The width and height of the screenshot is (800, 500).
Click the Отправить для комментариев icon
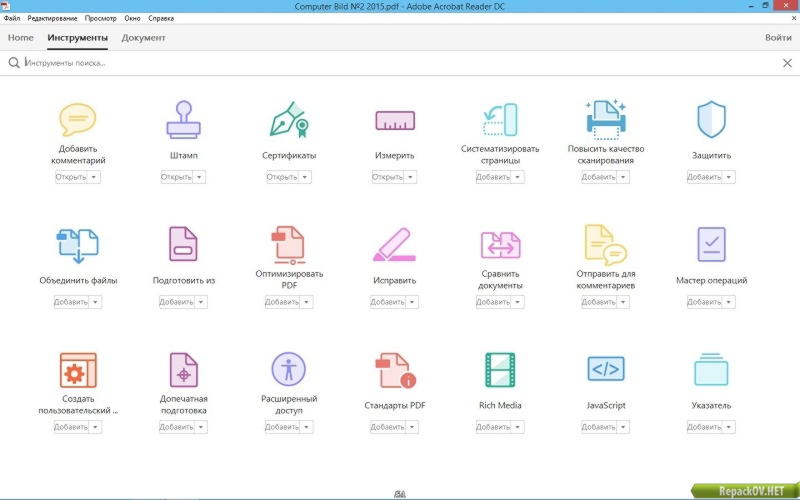tap(606, 245)
